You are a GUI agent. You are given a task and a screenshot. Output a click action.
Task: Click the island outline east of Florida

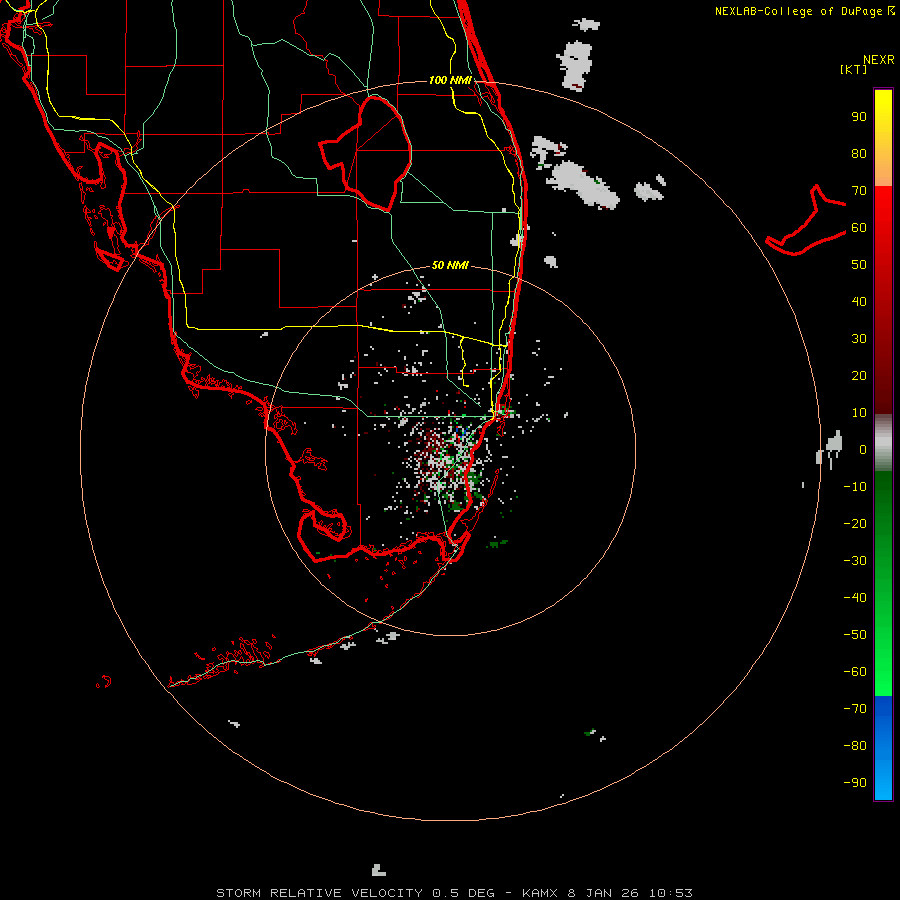pyautogui.click(x=805, y=220)
